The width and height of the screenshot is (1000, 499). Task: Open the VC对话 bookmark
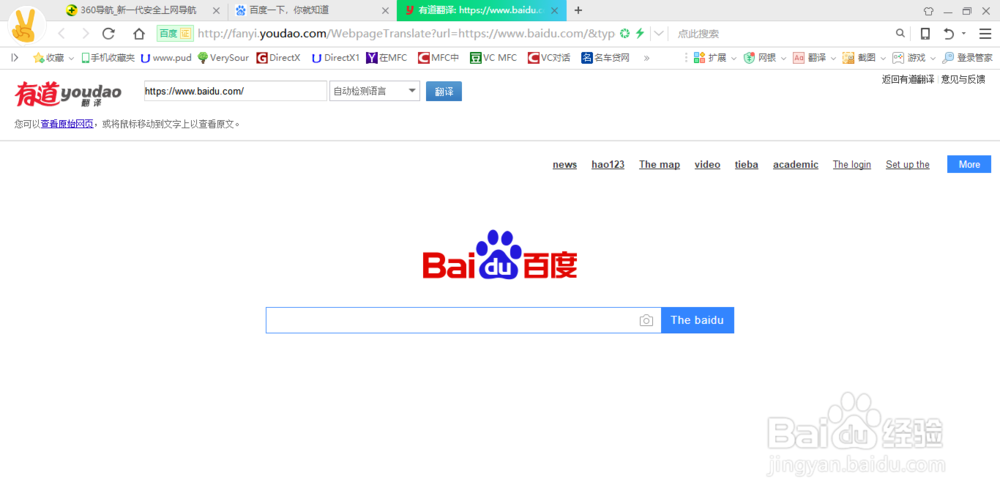click(x=549, y=57)
